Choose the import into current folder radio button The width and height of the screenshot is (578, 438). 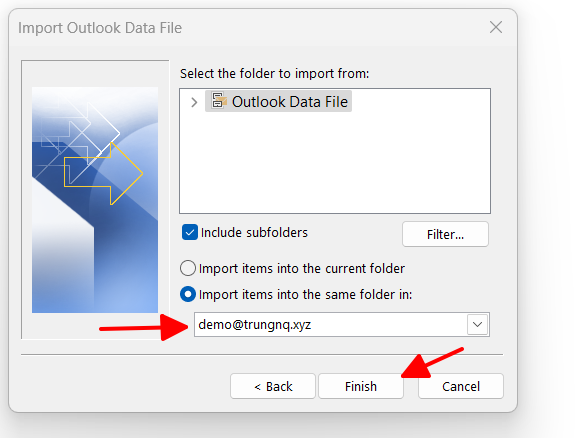pos(188,268)
